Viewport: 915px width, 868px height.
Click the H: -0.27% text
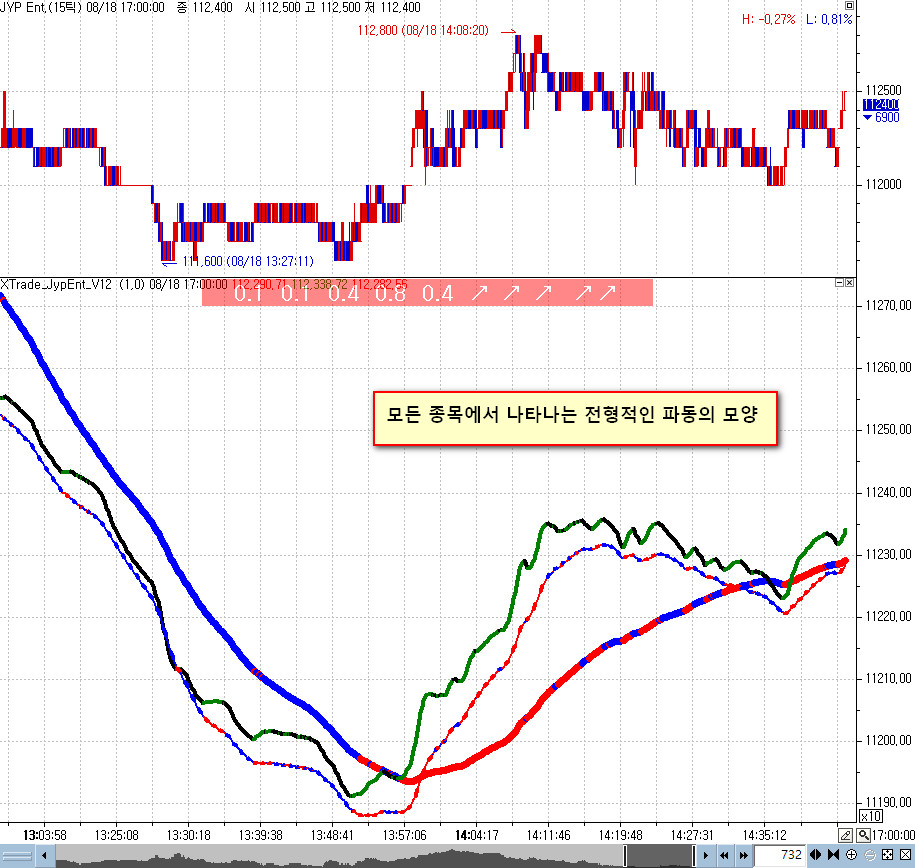(769, 19)
